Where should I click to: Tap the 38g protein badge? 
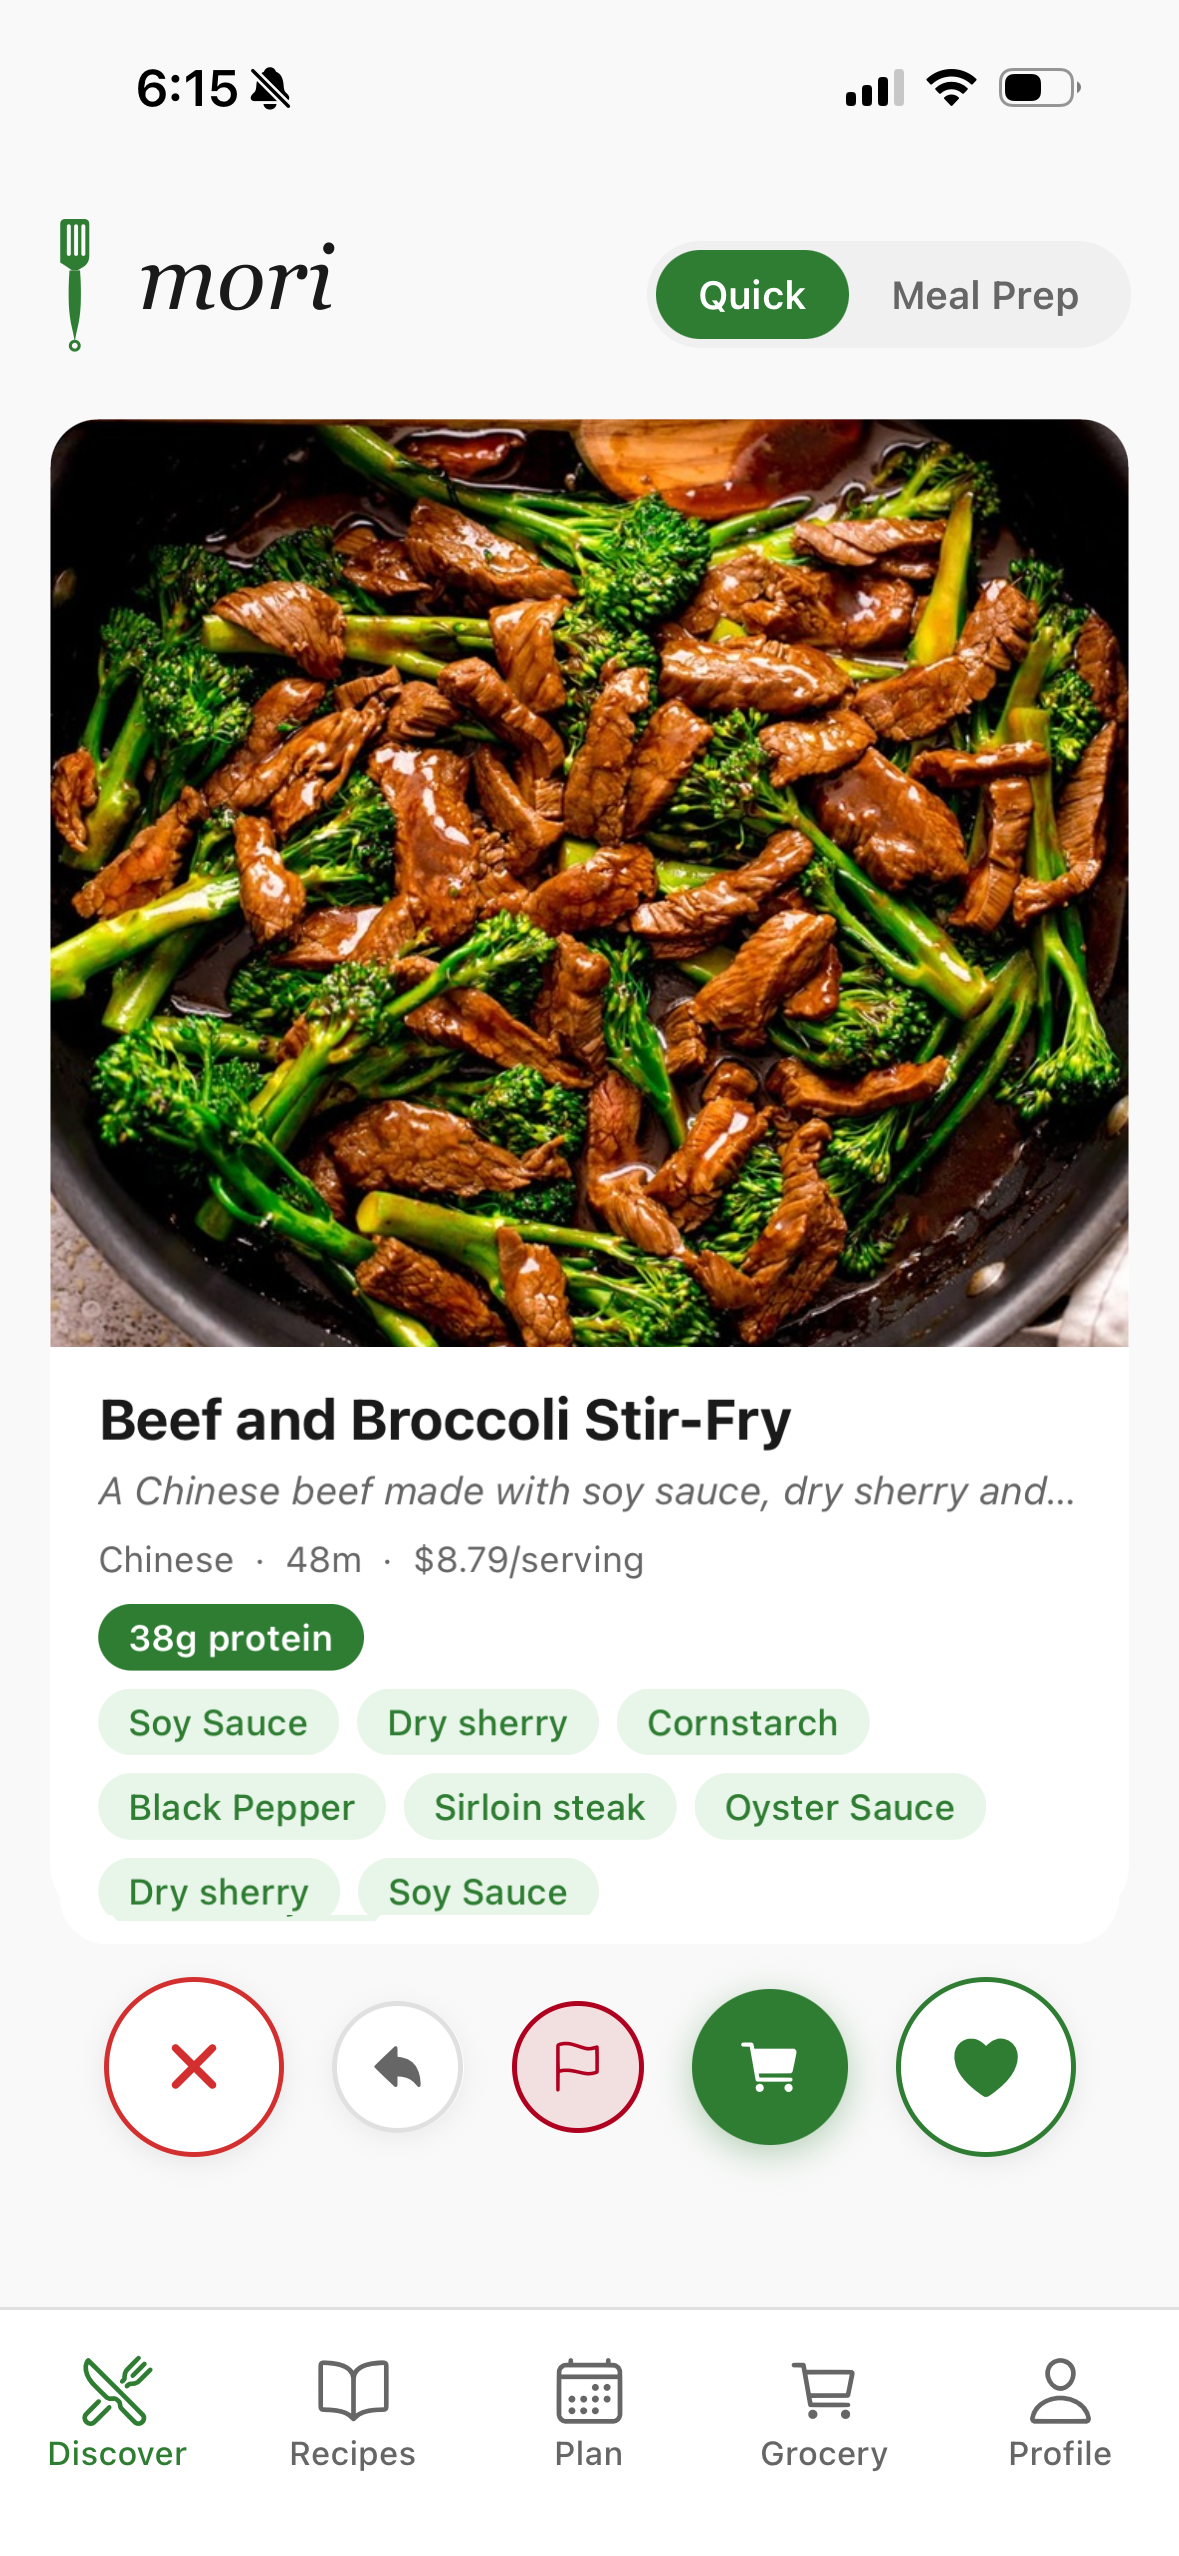pos(231,1638)
